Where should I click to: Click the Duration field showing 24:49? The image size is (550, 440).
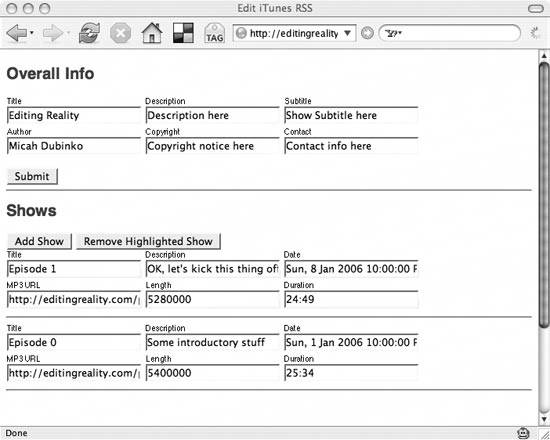pyautogui.click(x=351, y=300)
